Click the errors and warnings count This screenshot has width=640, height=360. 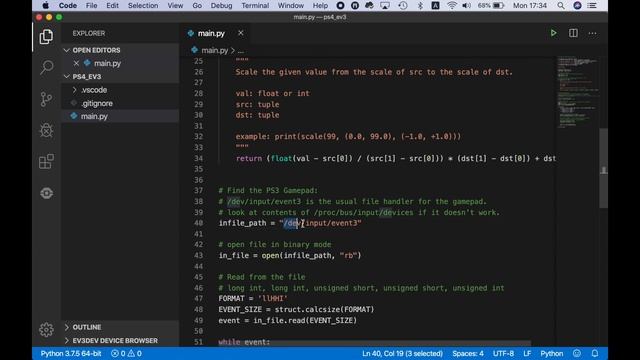(x=127, y=353)
